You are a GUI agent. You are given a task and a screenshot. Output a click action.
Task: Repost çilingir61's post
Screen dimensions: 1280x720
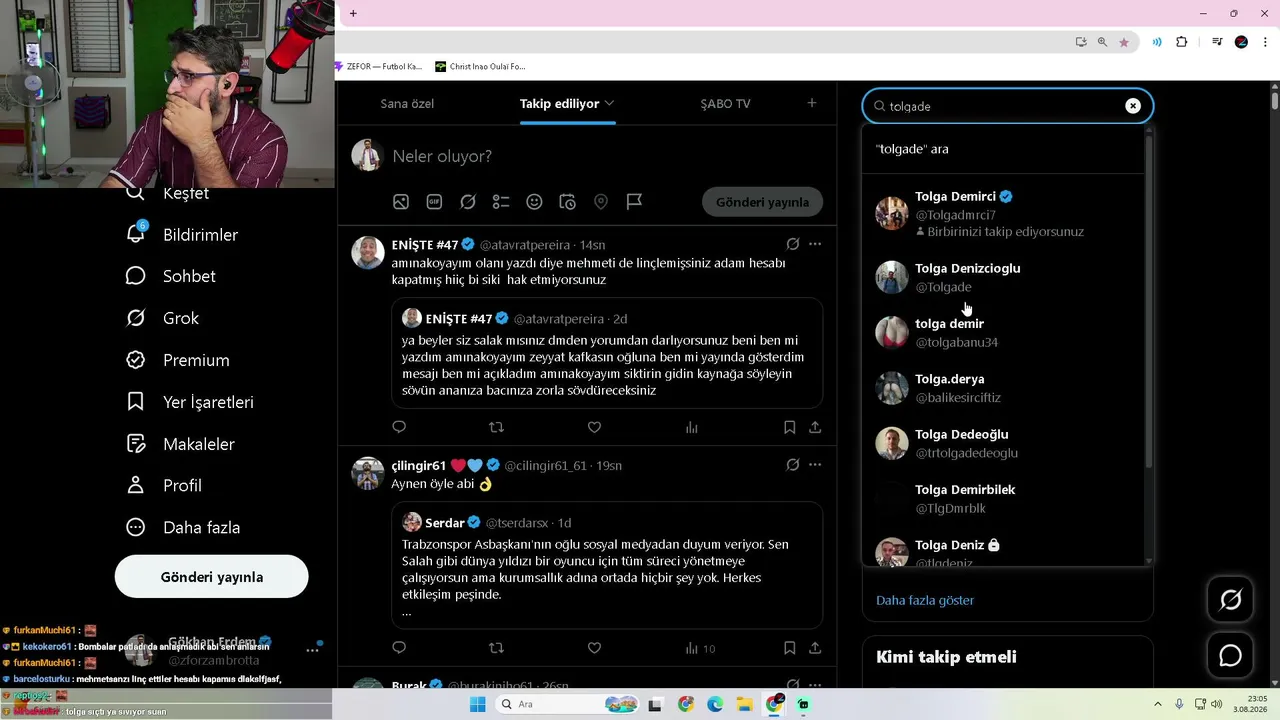pyautogui.click(x=496, y=648)
